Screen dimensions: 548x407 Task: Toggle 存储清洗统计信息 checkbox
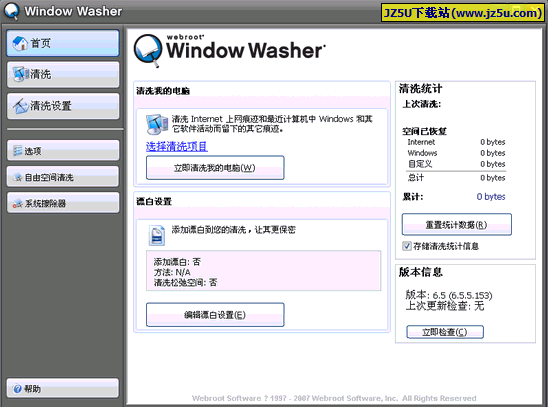click(406, 246)
